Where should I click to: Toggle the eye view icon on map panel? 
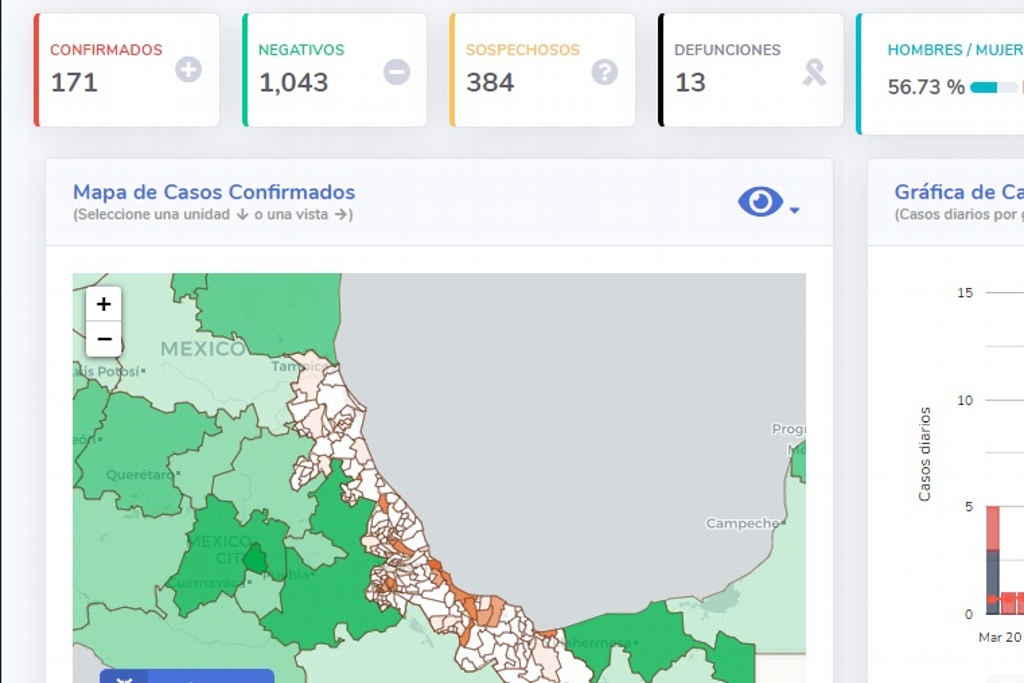760,203
